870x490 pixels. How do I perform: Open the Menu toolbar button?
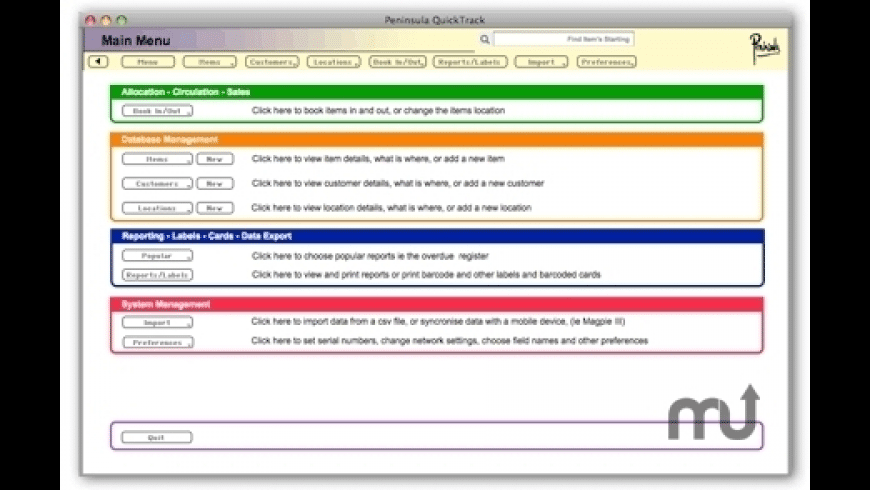click(x=148, y=62)
